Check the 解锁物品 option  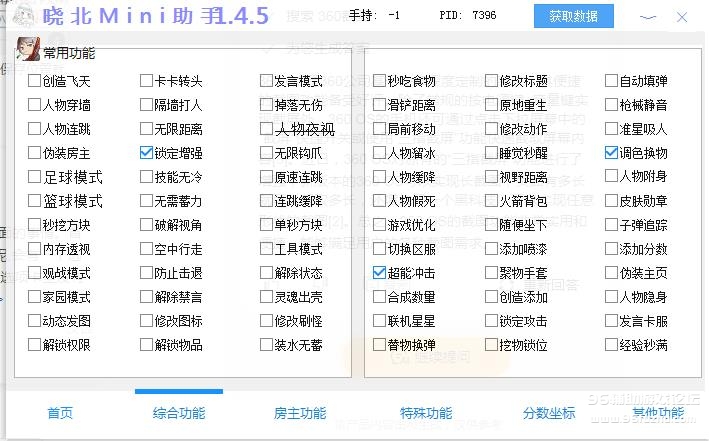point(147,345)
